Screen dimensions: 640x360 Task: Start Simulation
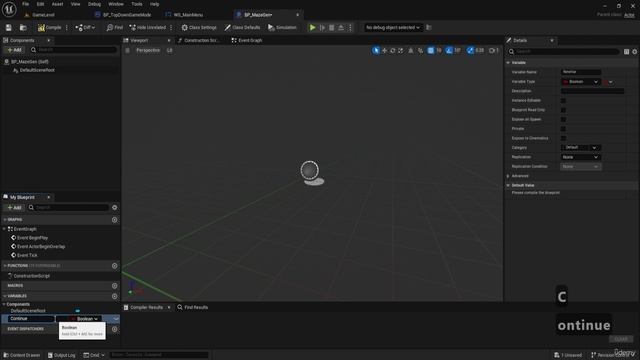pos(282,28)
